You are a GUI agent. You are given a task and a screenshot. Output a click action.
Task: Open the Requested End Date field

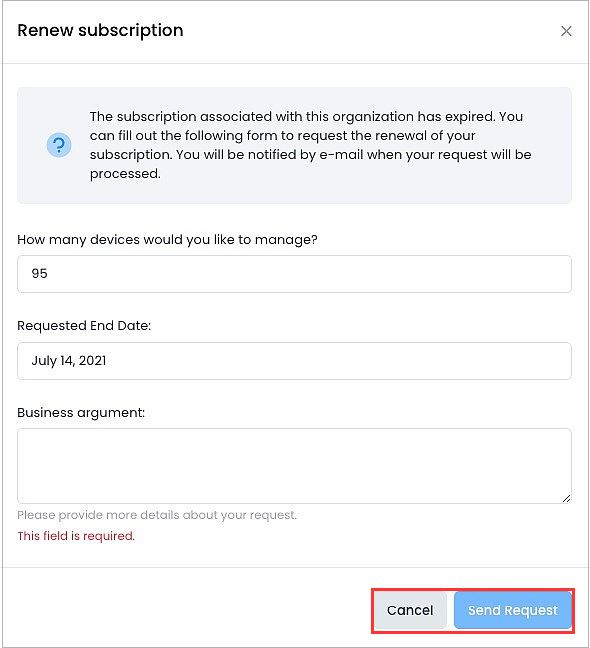click(294, 361)
